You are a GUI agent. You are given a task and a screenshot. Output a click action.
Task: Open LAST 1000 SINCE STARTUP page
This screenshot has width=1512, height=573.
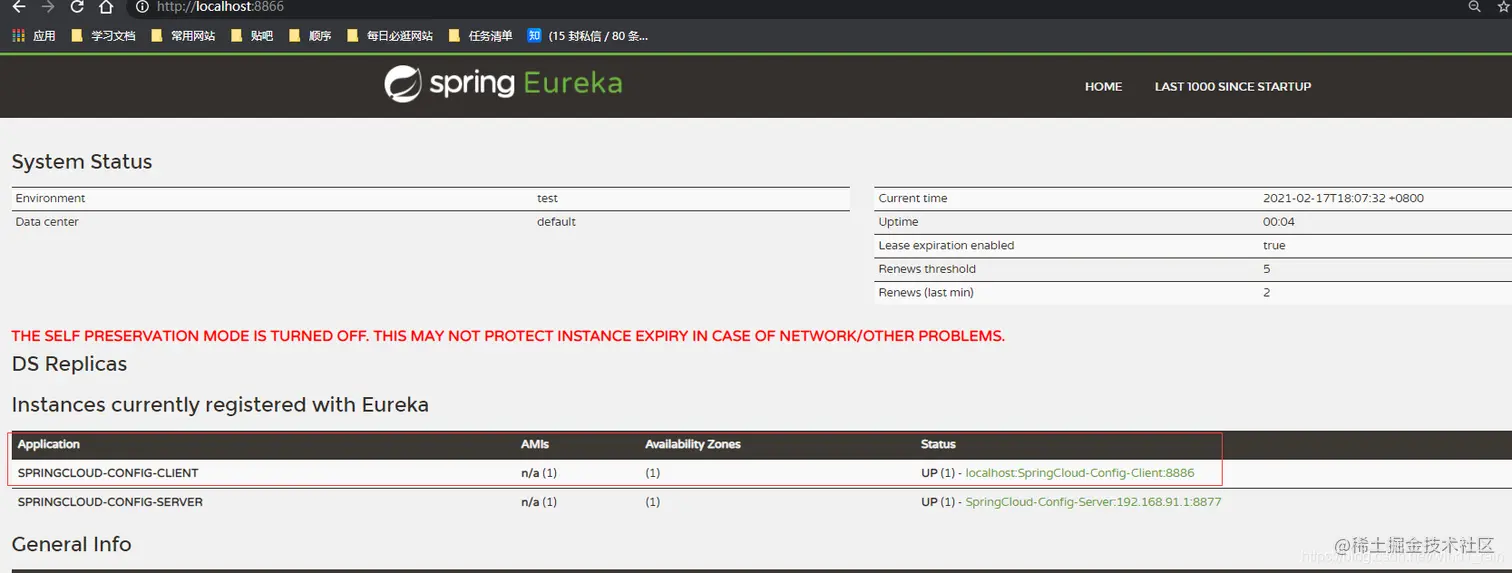[x=1233, y=87]
